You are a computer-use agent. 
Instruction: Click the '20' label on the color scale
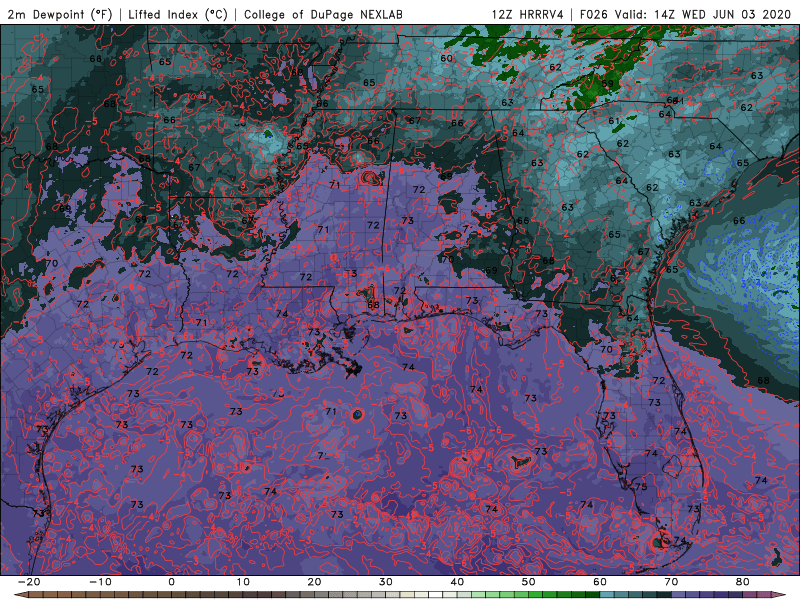pos(314,582)
